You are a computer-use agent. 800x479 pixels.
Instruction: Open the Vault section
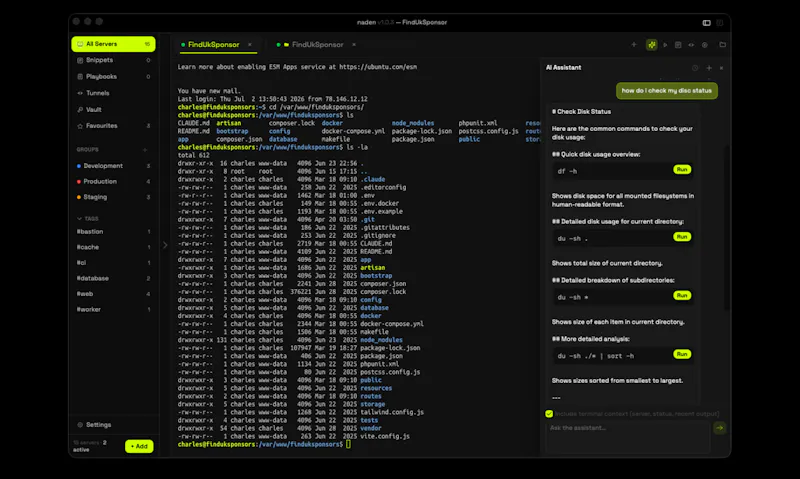pos(113,109)
